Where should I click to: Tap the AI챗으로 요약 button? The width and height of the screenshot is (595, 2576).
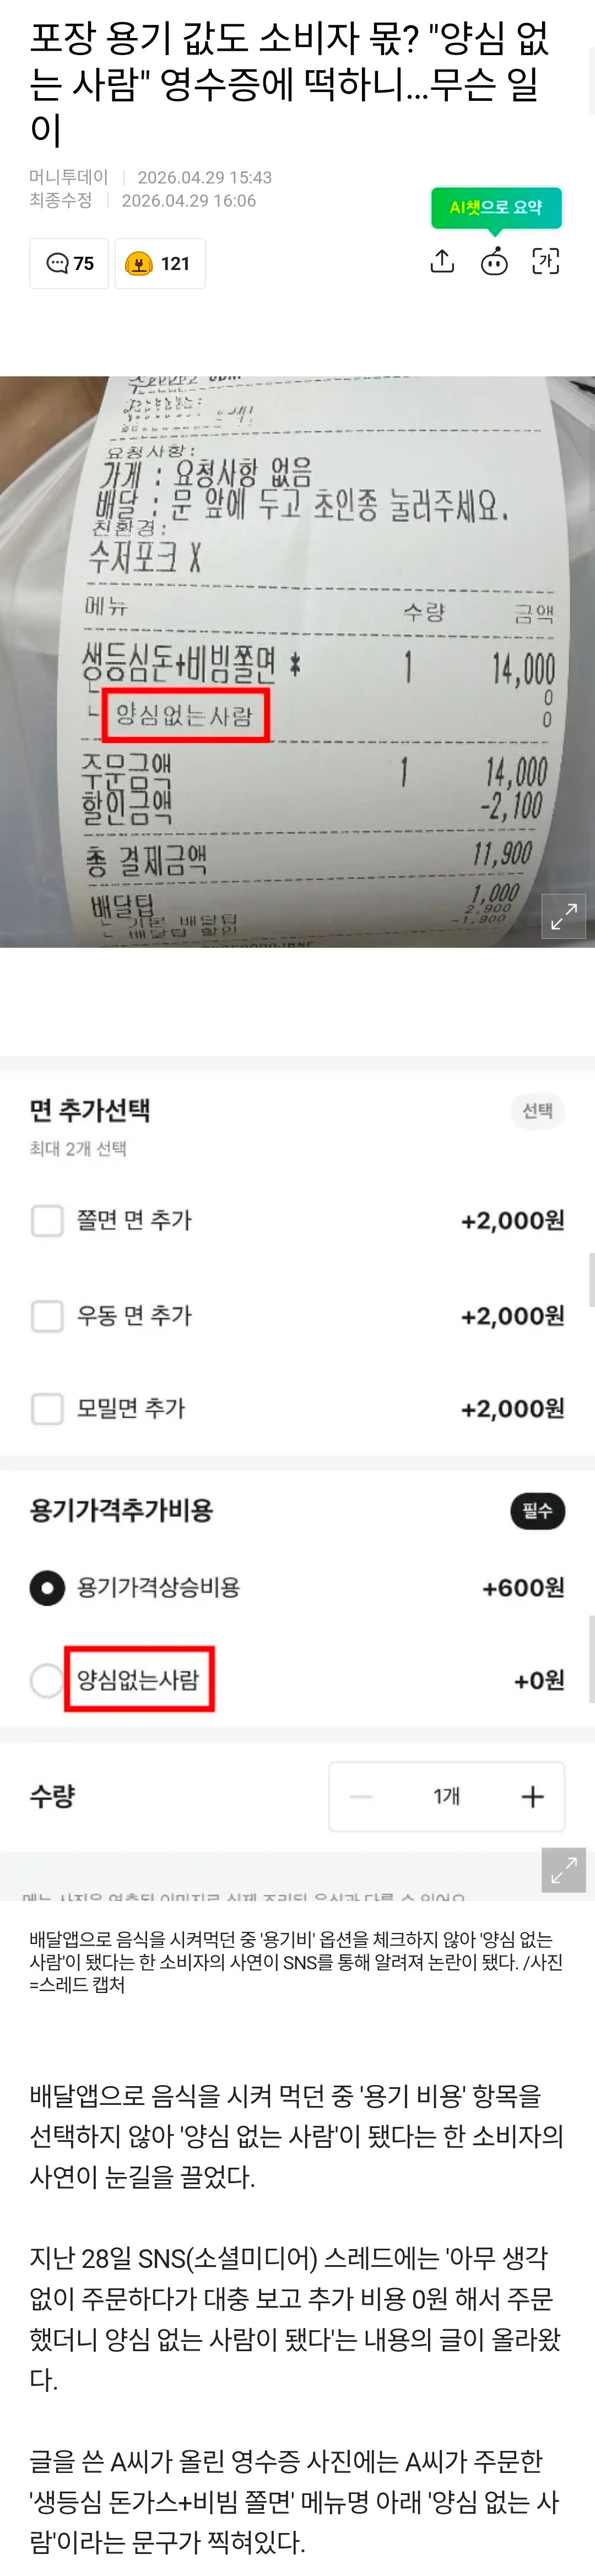496,208
